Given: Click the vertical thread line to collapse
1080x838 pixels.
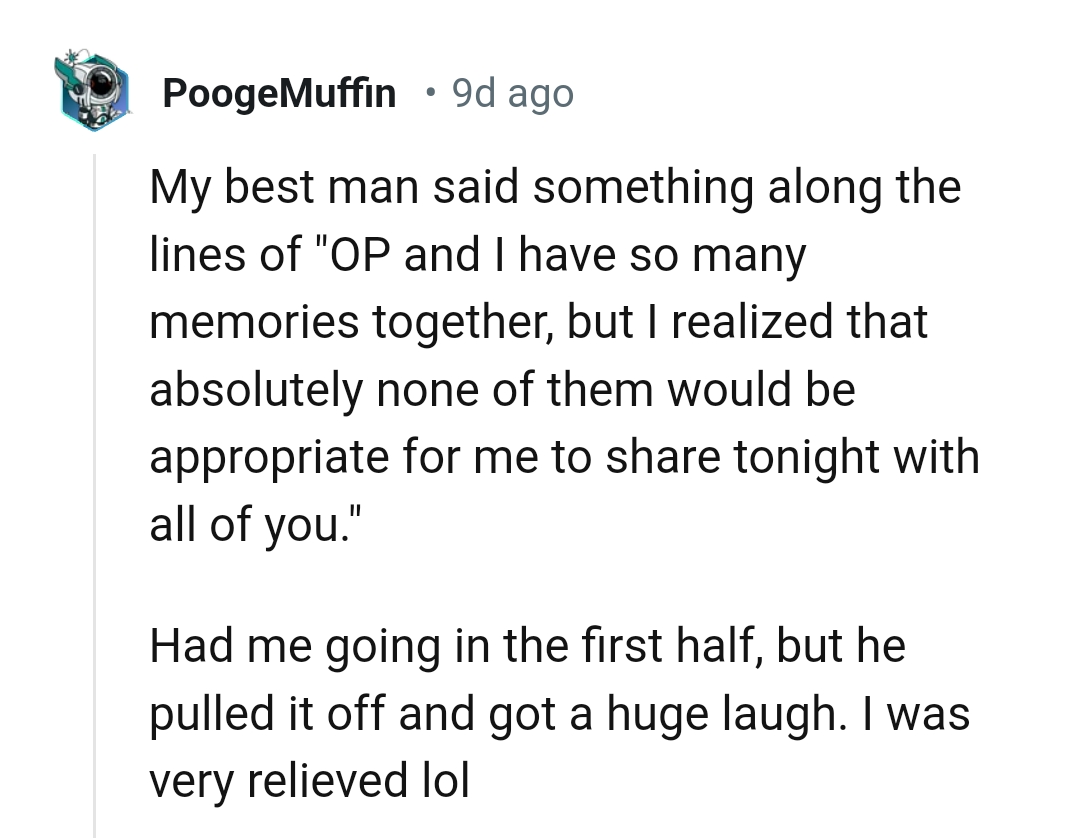Looking at the screenshot, I should pyautogui.click(x=96, y=450).
